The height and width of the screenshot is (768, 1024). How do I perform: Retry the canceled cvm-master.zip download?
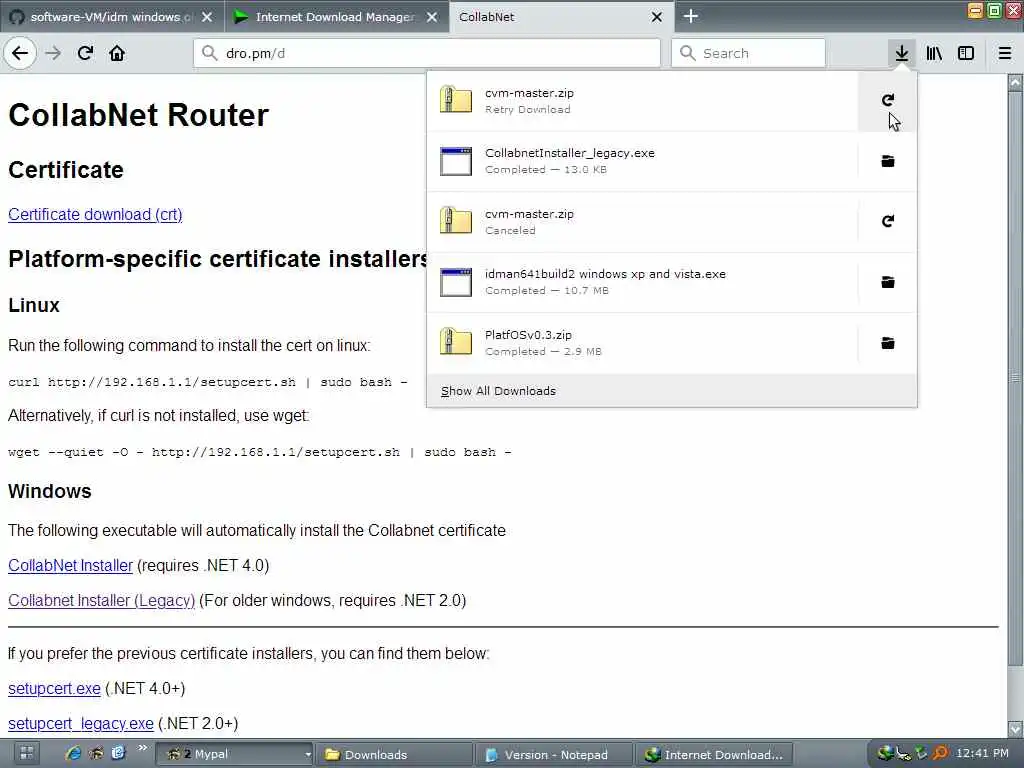888,221
